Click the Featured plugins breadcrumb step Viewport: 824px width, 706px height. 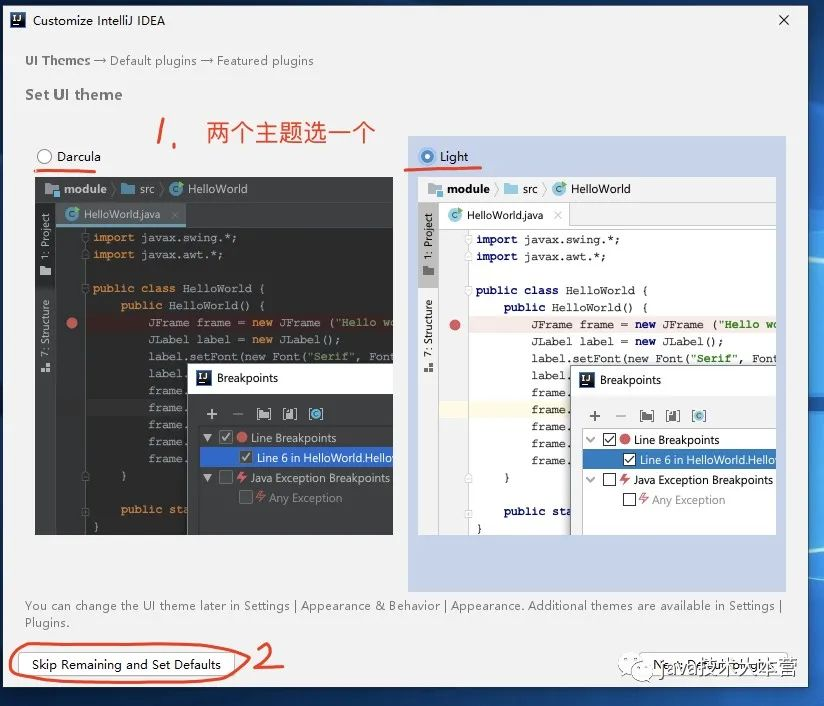coord(265,60)
